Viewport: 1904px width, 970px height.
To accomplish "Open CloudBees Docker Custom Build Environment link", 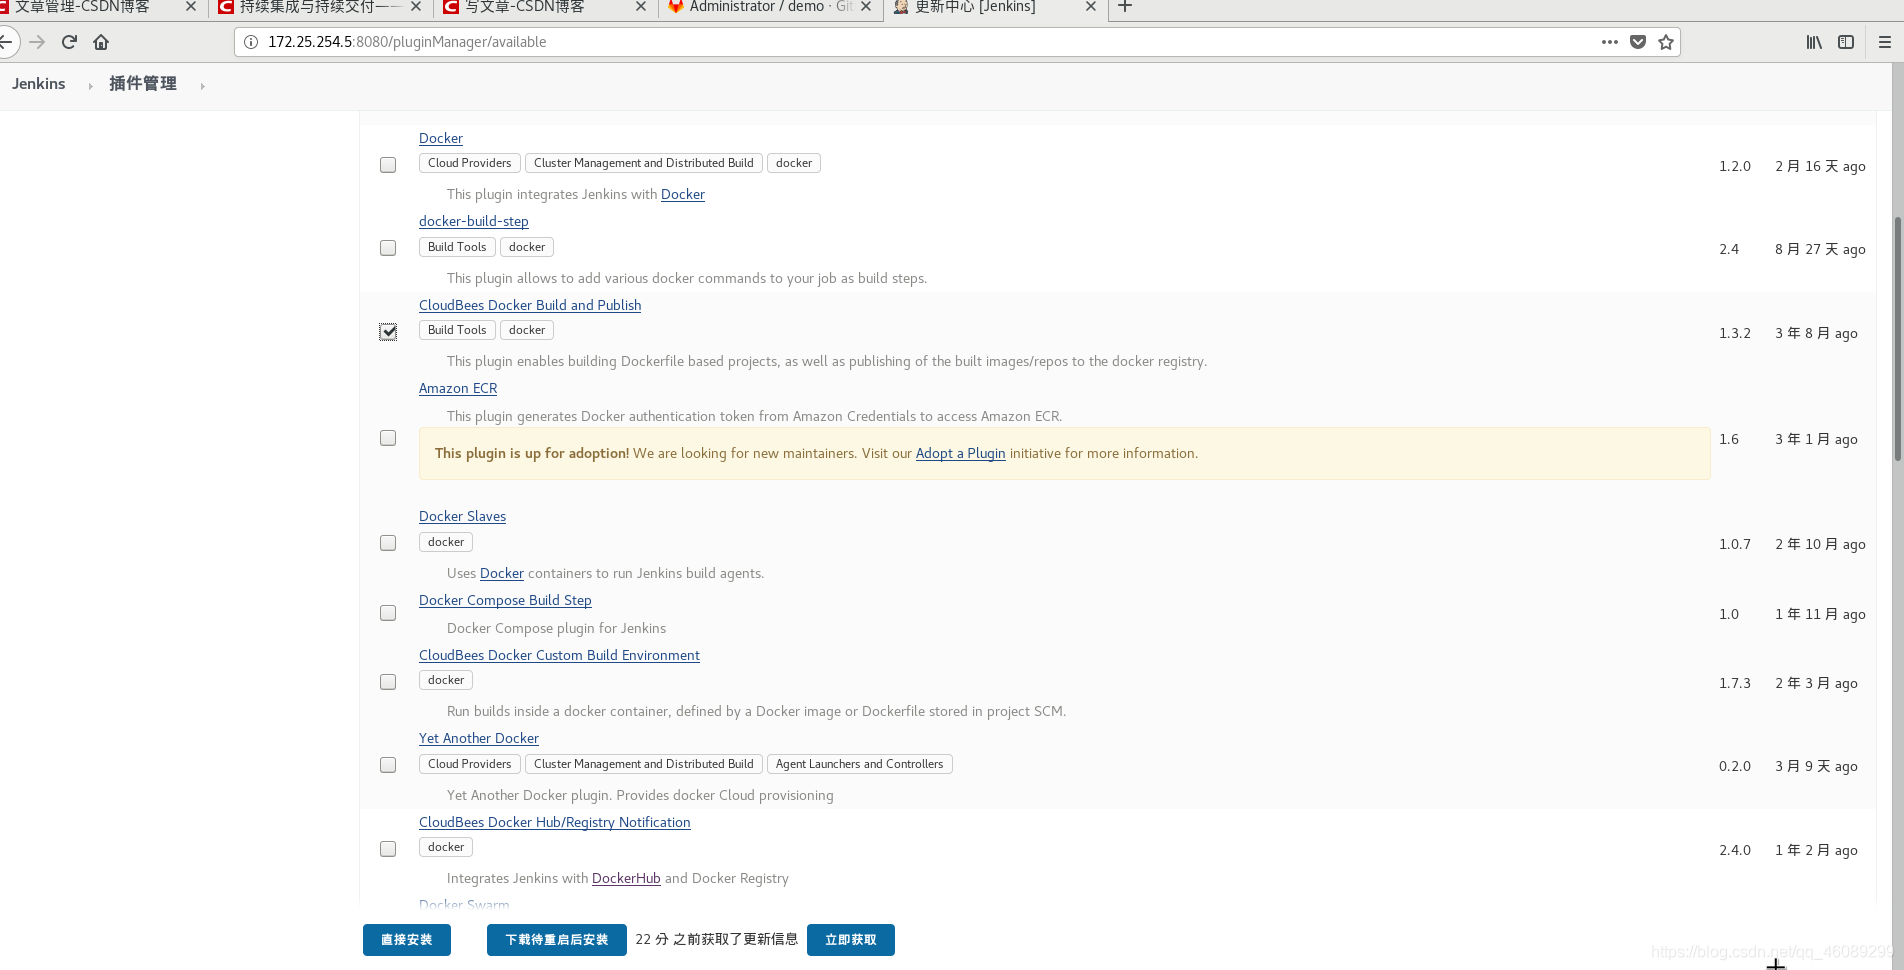I will (559, 655).
